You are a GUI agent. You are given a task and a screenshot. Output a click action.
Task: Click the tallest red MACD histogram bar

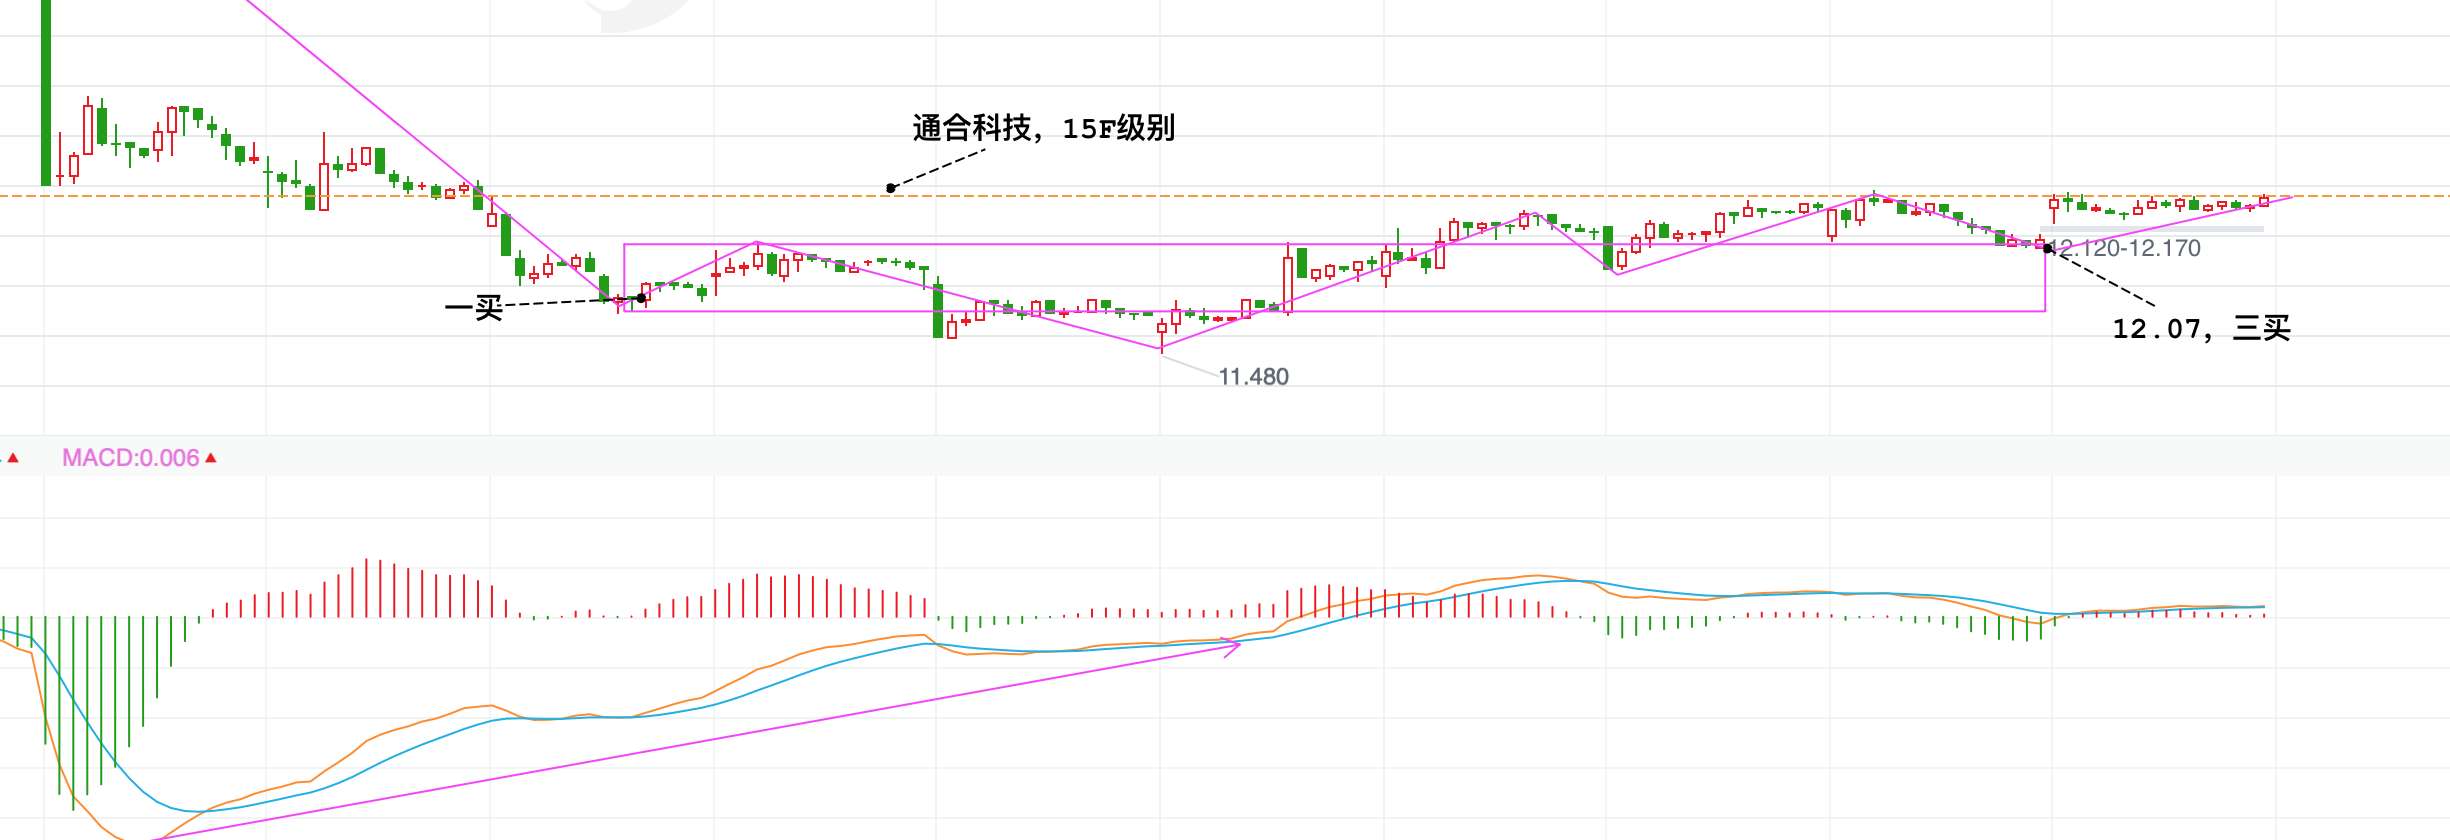[366, 588]
